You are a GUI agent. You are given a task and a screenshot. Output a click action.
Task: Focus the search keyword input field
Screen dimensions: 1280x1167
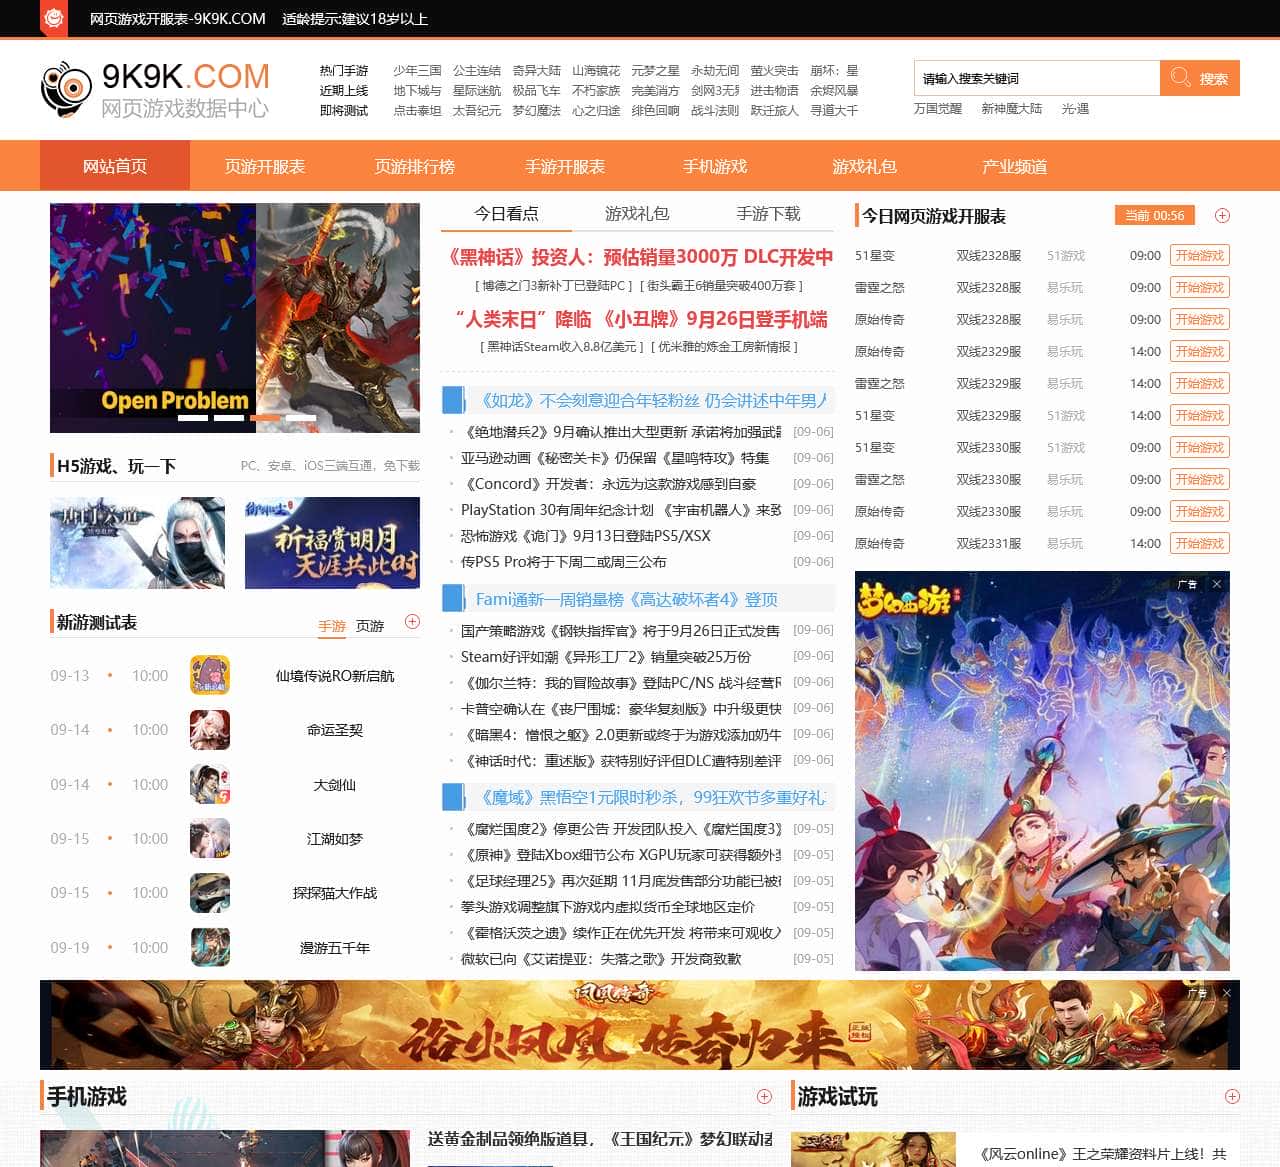coord(1037,78)
